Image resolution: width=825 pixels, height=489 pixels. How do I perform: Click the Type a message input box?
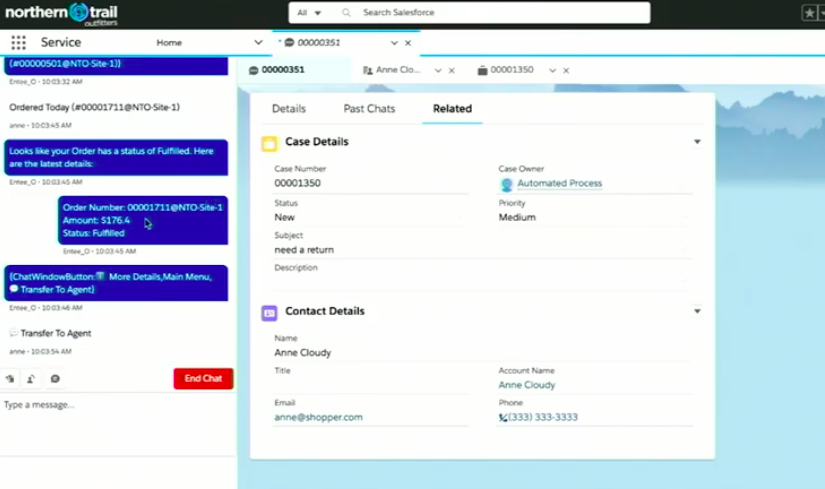coord(118,424)
